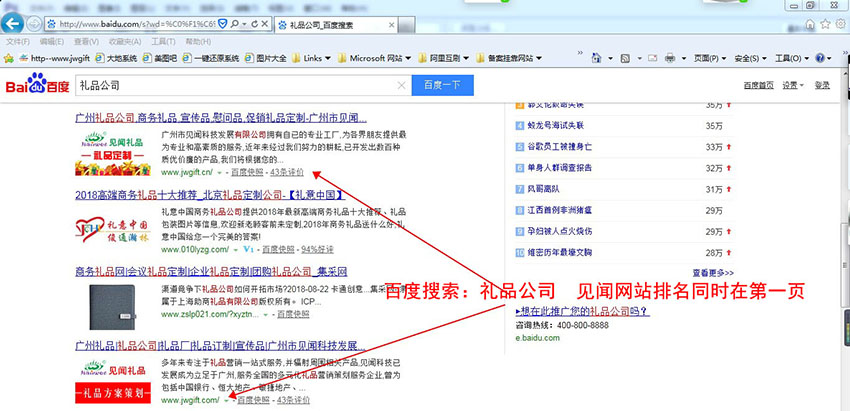
Task: Click the blue Help question mark icon
Action: coord(820,58)
